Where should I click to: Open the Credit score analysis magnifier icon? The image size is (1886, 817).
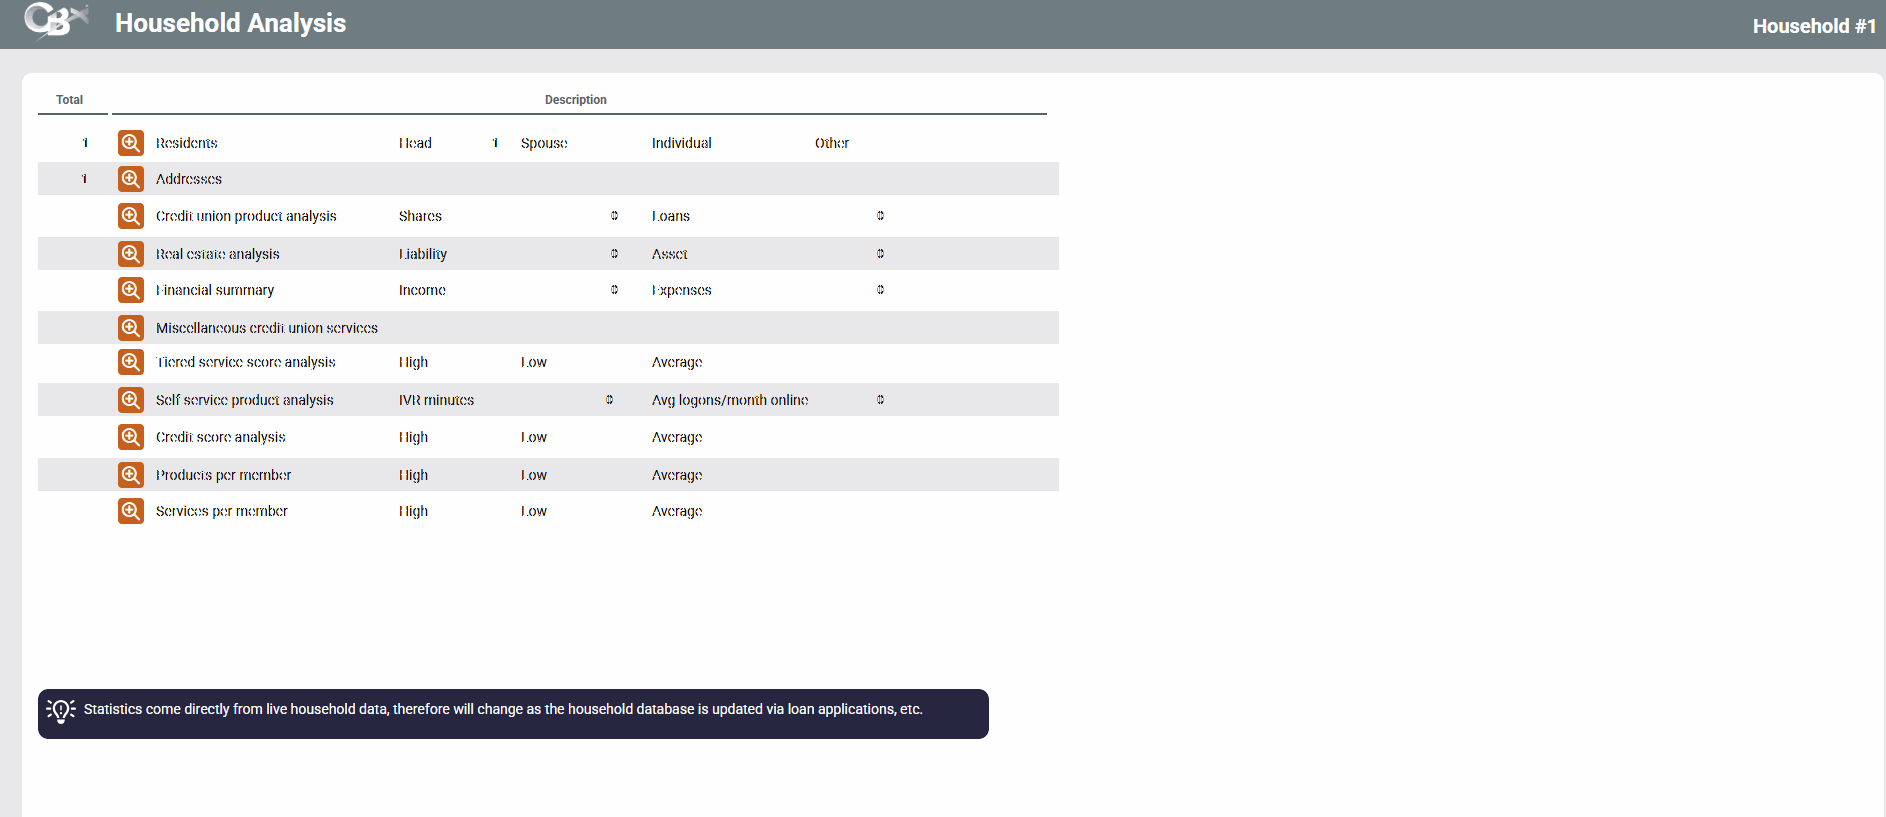131,437
